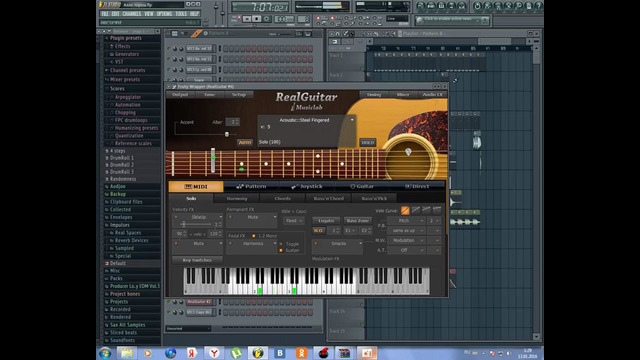The height and width of the screenshot is (360, 640).
Task: Open the Direct tab
Action: point(417,187)
